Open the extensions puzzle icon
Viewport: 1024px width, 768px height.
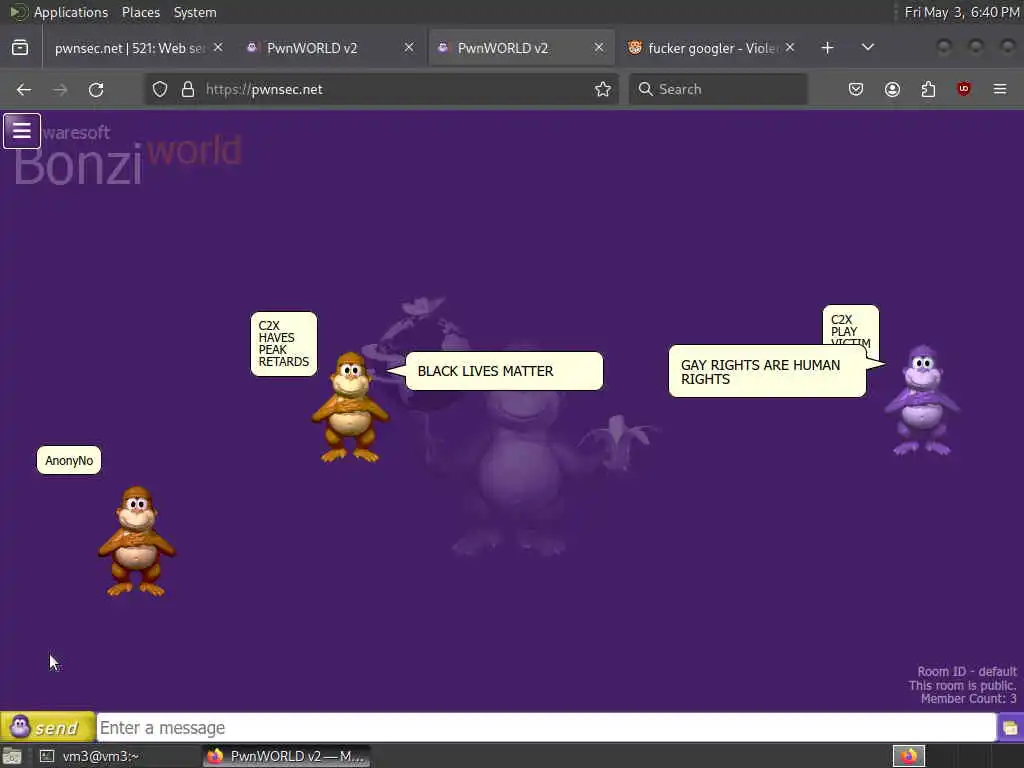click(x=928, y=89)
